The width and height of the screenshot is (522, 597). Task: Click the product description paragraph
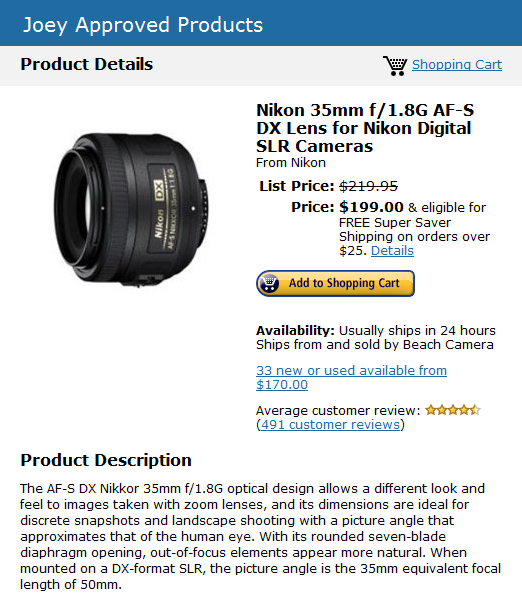(260, 536)
